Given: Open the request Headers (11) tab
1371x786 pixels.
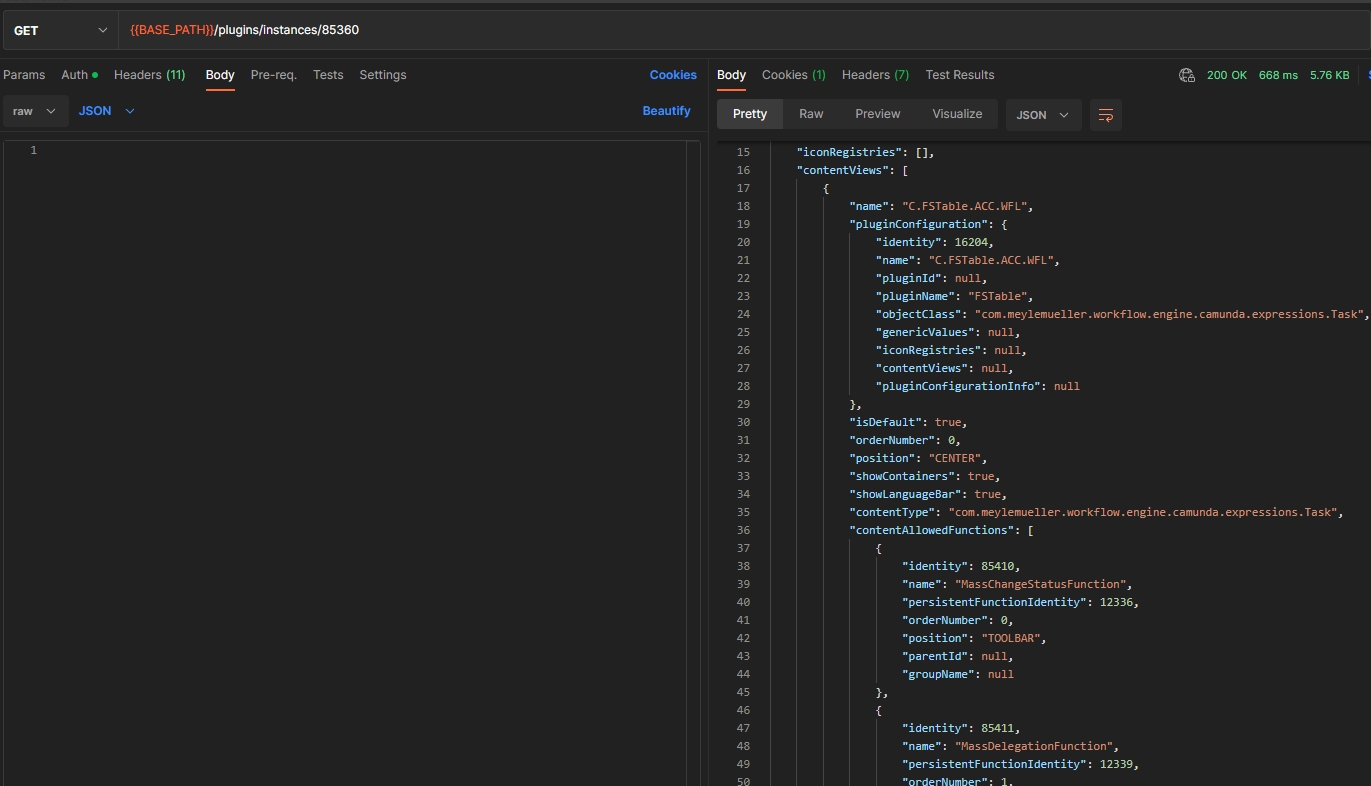Looking at the screenshot, I should point(149,75).
